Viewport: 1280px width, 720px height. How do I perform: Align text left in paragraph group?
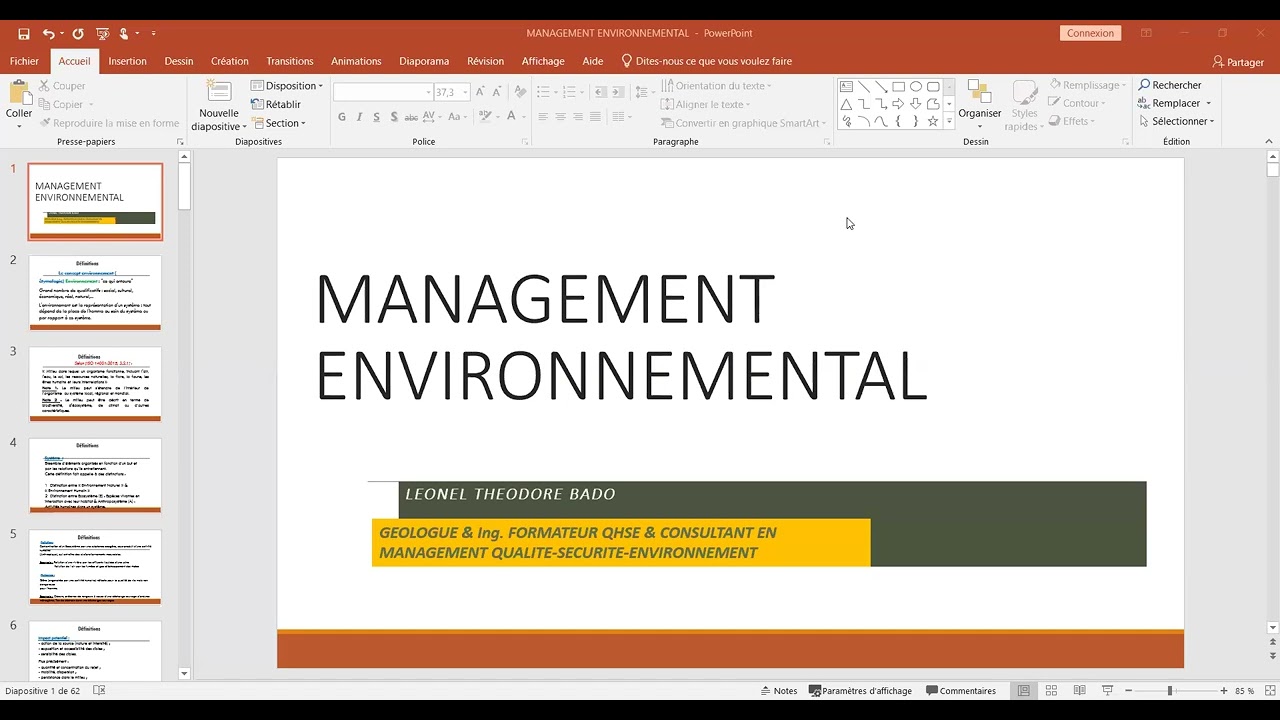[543, 117]
